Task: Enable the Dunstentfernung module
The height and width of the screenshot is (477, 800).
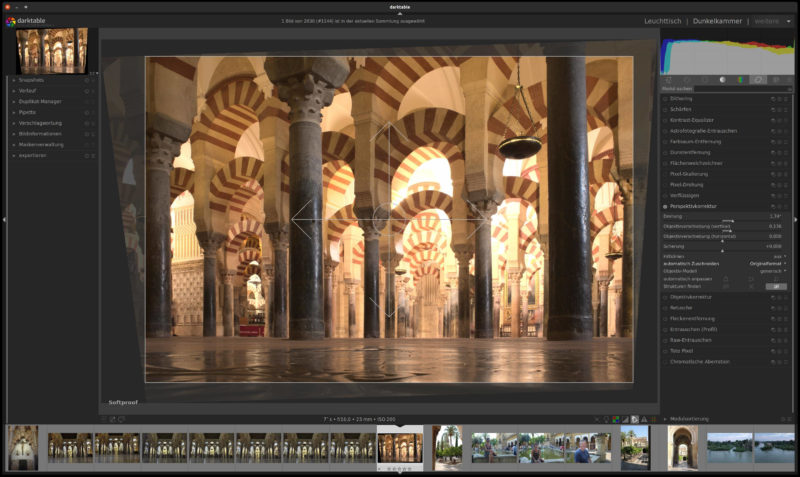Action: (665, 153)
